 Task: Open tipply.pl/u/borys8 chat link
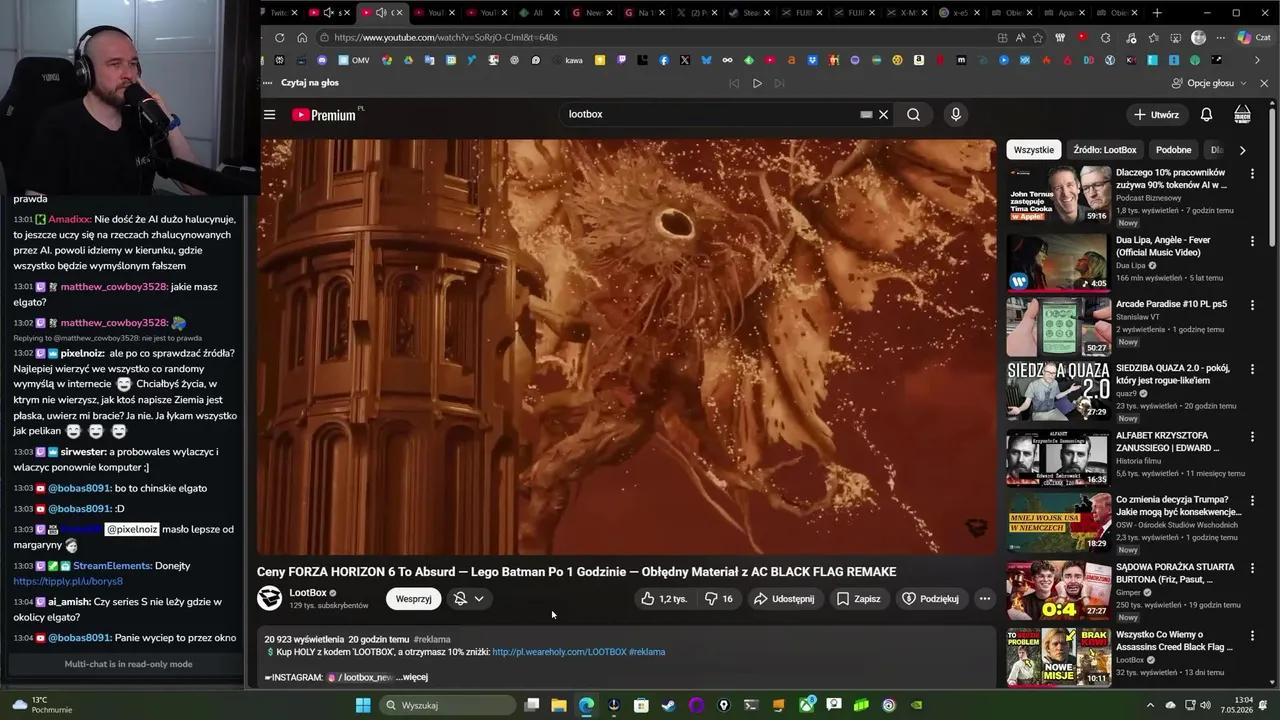point(68,581)
